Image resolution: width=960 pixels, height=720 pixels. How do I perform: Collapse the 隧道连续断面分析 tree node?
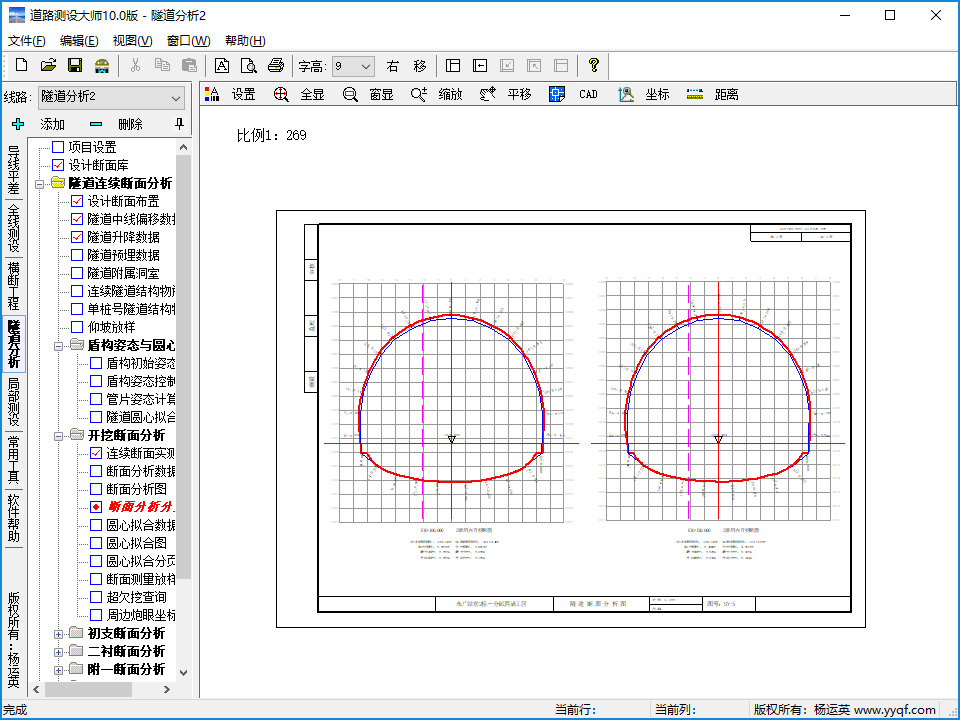coord(40,184)
